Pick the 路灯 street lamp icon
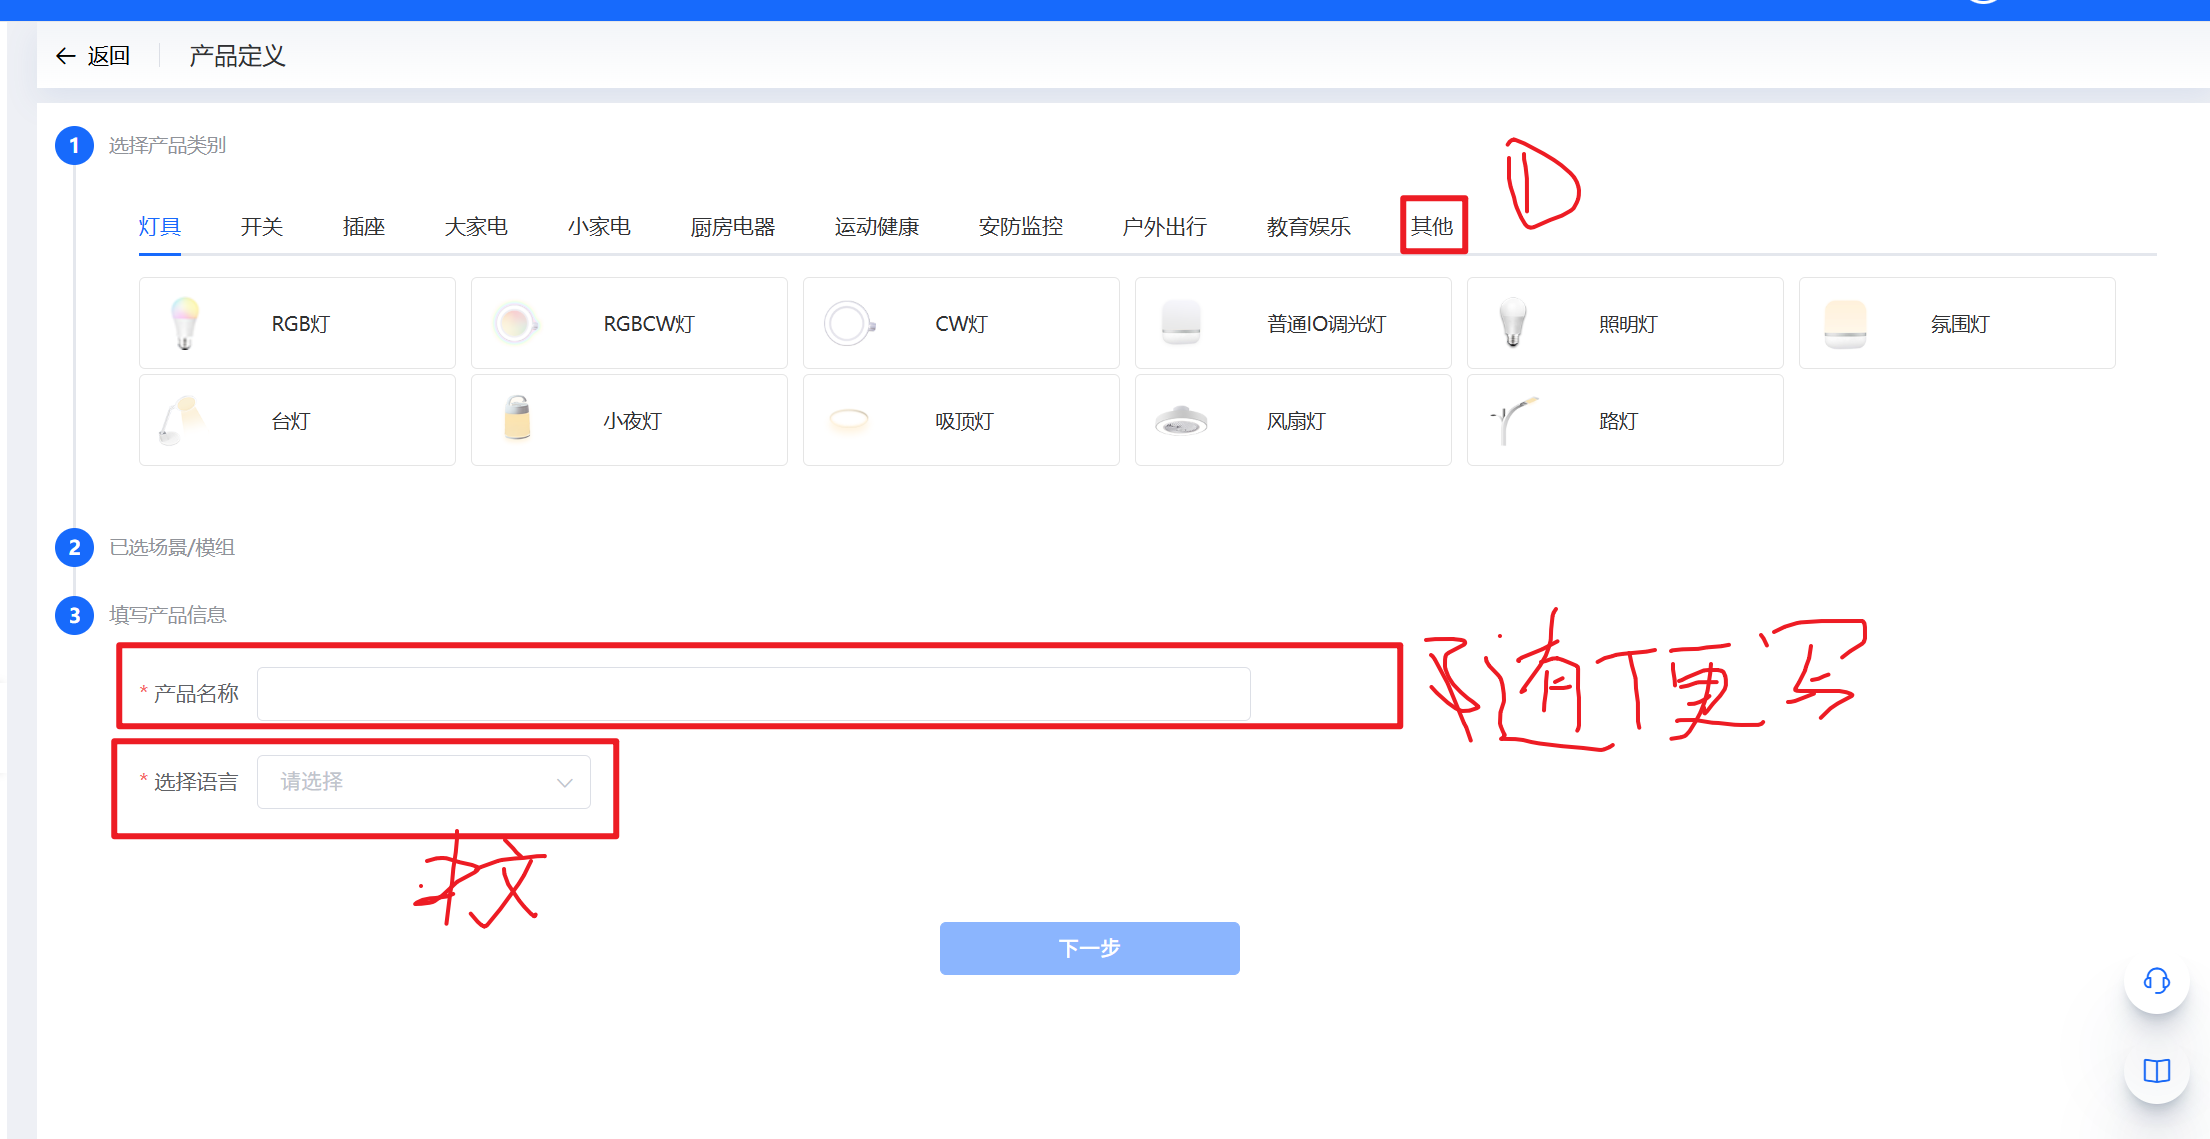2210x1139 pixels. (1513, 421)
